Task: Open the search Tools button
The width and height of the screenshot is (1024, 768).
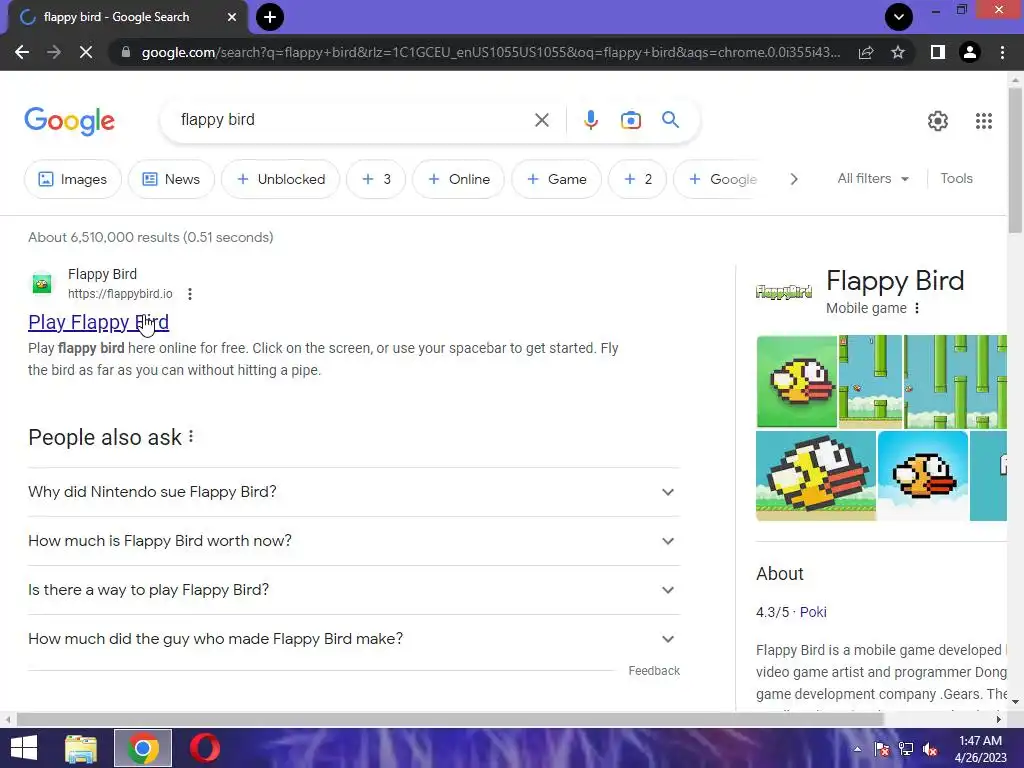Action: [x=956, y=178]
